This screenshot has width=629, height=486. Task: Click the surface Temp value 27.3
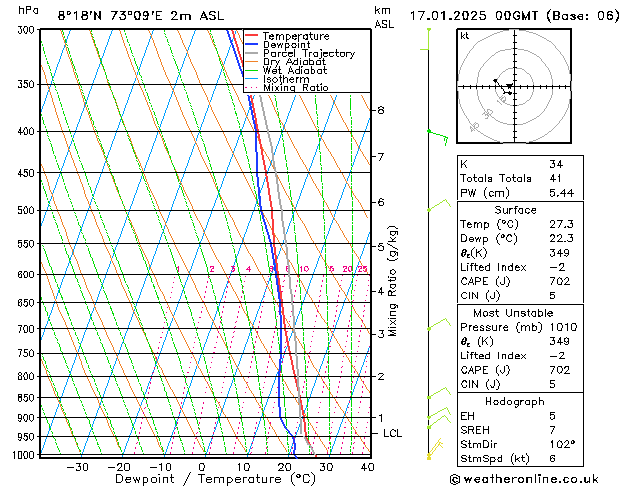[x=561, y=224]
